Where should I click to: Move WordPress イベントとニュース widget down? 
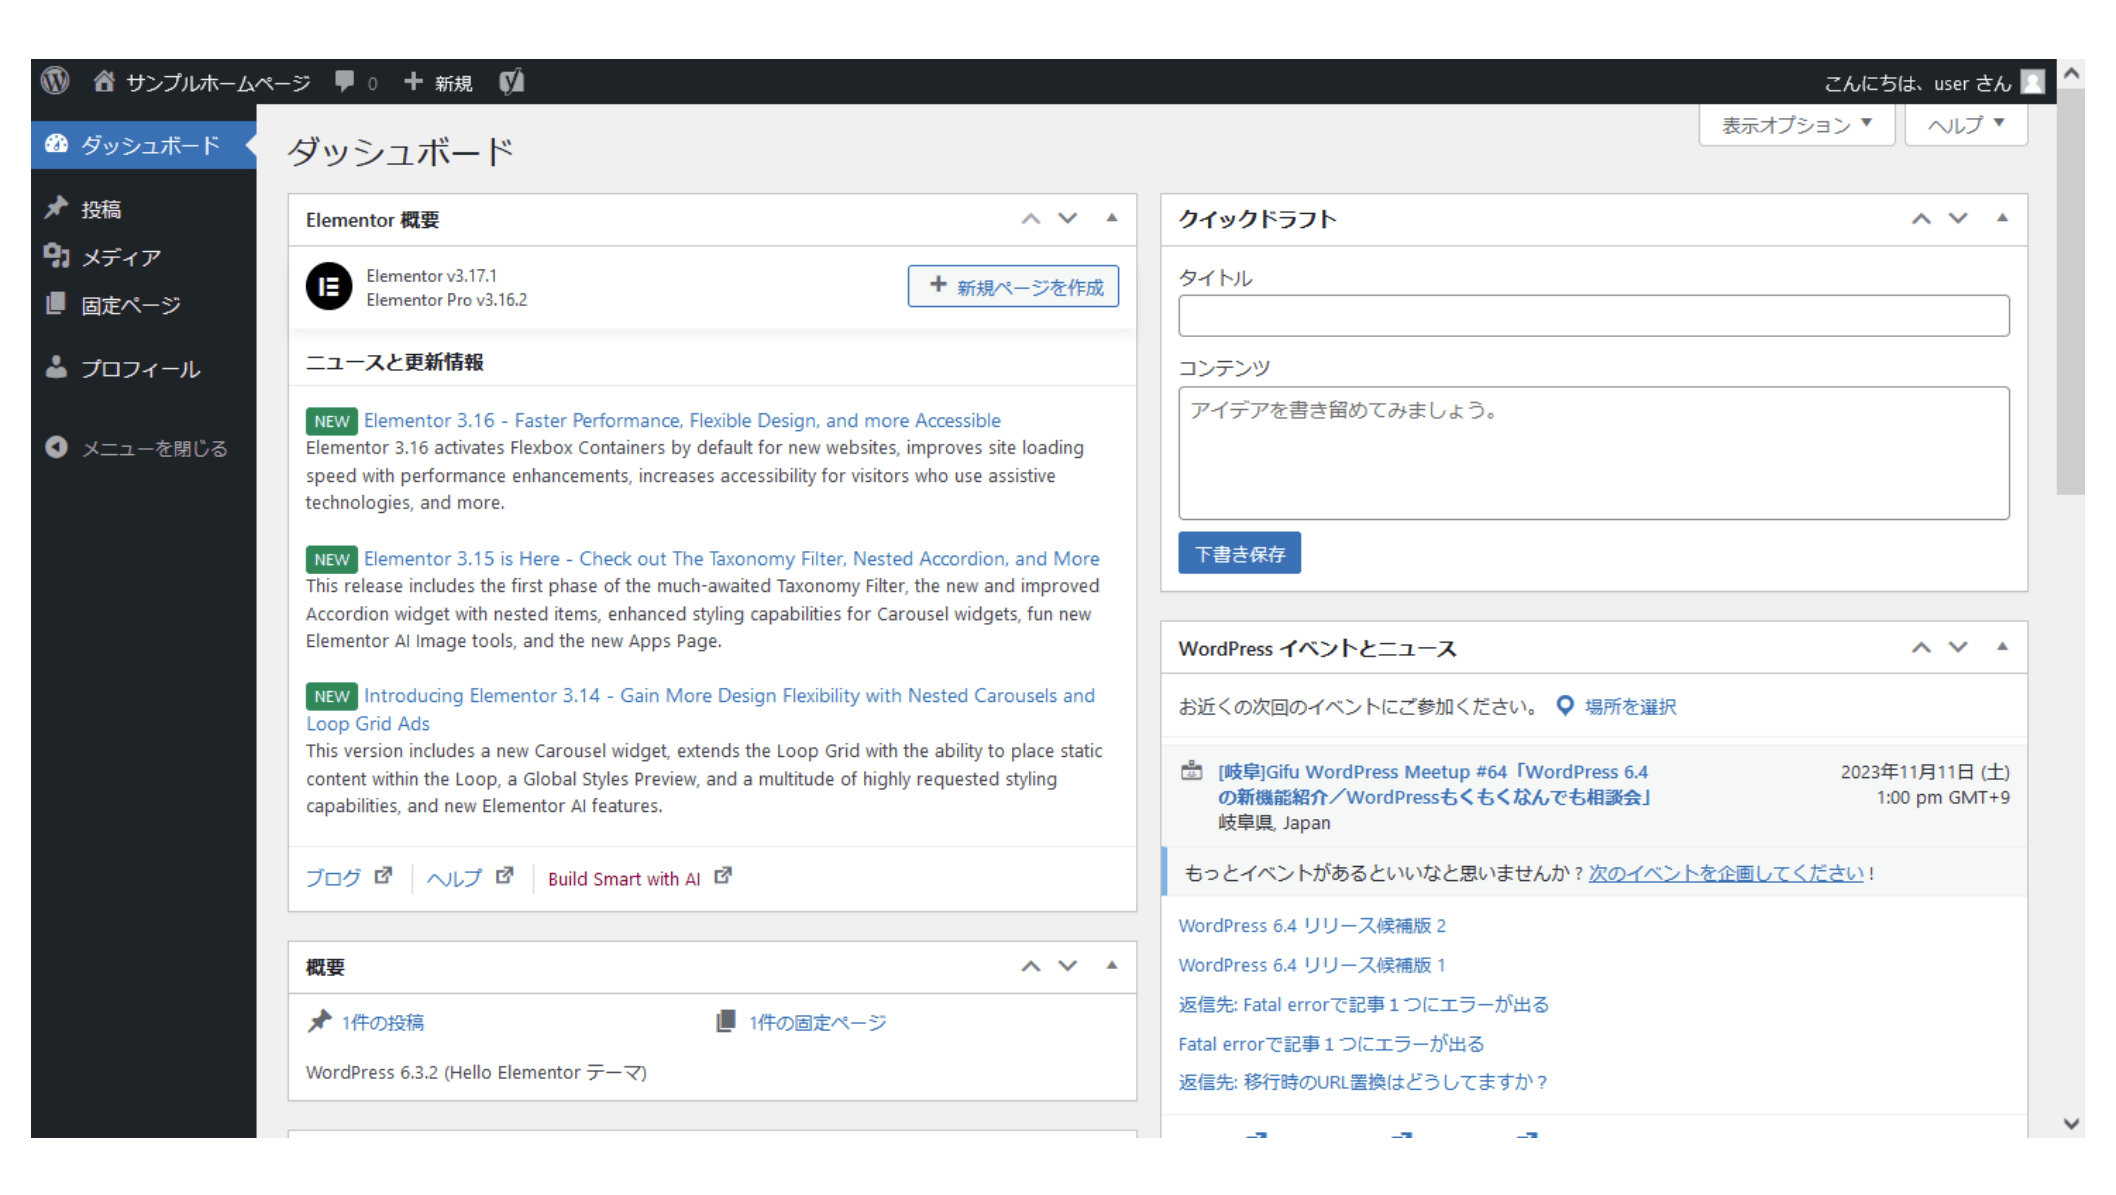(x=1958, y=647)
